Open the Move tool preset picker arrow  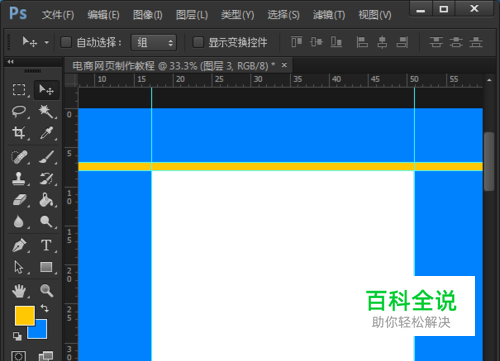tap(47, 43)
